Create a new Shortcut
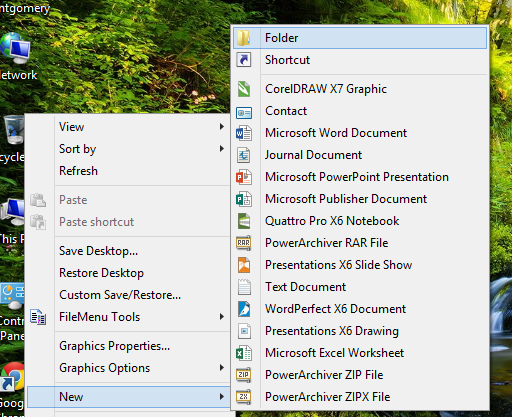 tap(360, 60)
